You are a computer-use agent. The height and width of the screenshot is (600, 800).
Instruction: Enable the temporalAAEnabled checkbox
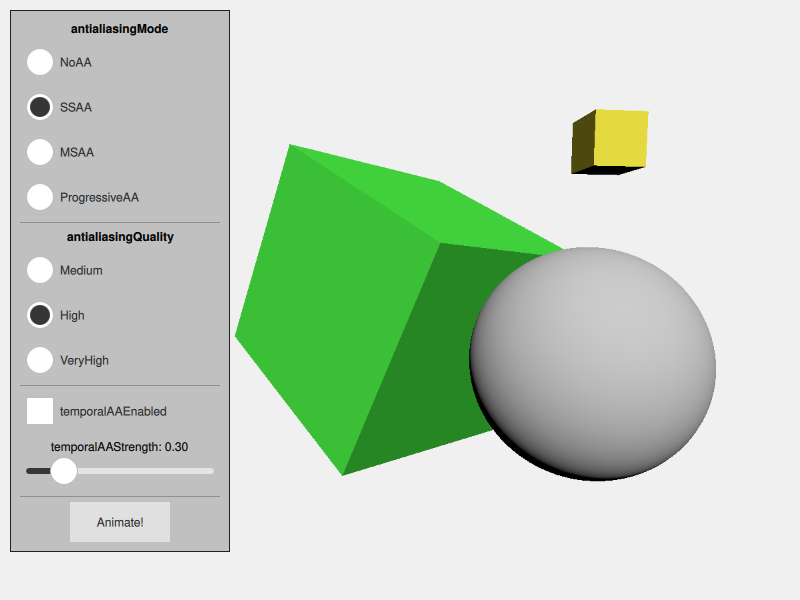point(40,411)
